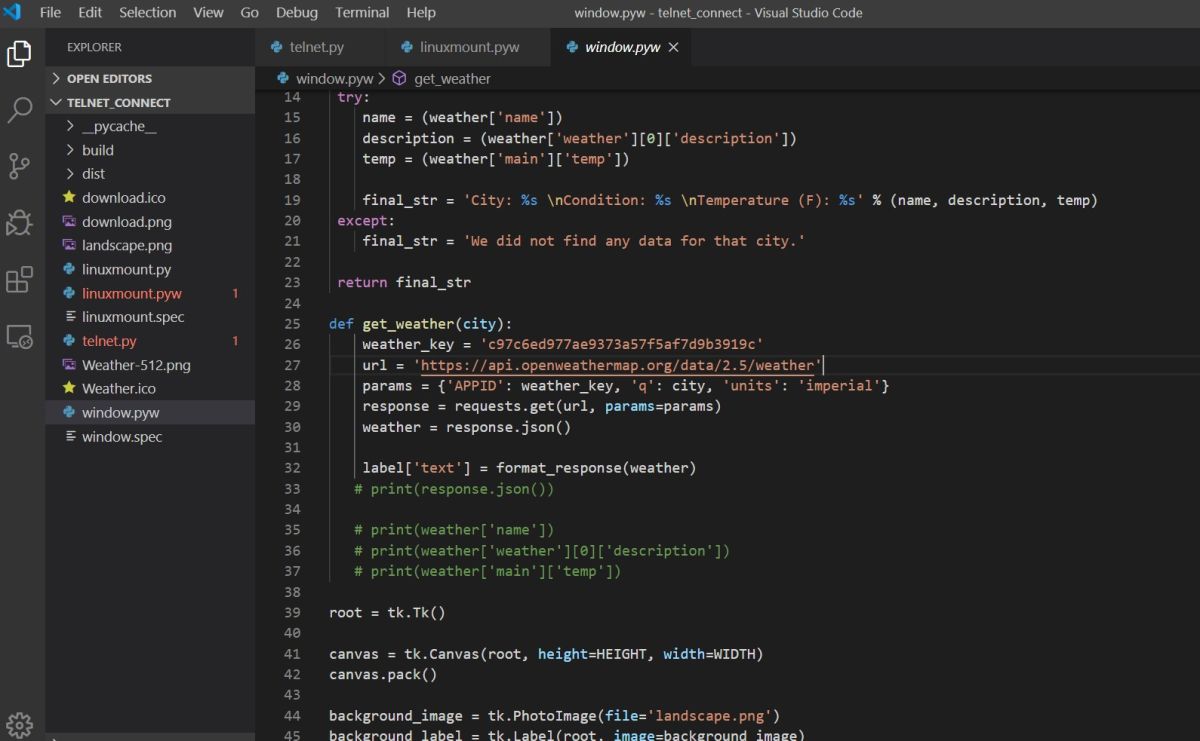Open the Explorer view in activity bar
The height and width of the screenshot is (741, 1200).
19,54
